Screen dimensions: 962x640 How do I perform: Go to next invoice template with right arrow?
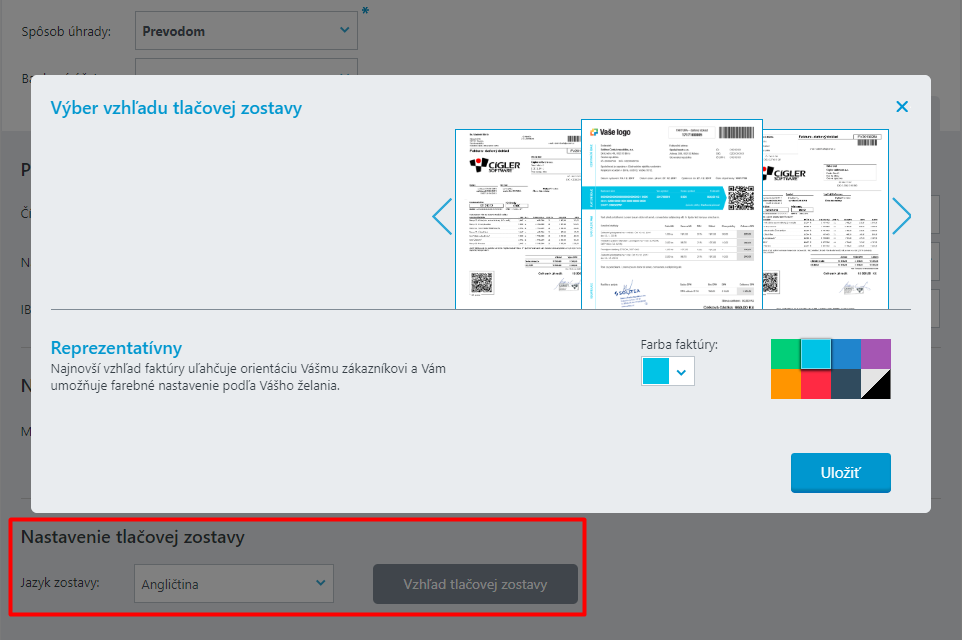point(901,216)
